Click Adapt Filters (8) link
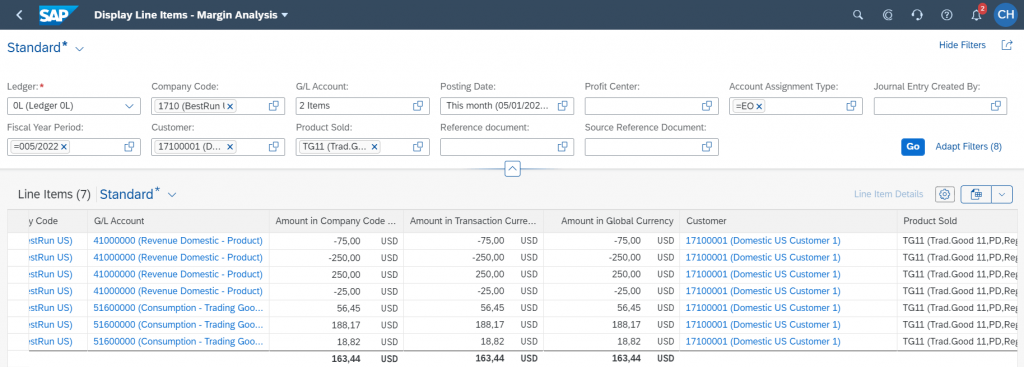The image size is (1024, 367). [x=968, y=147]
